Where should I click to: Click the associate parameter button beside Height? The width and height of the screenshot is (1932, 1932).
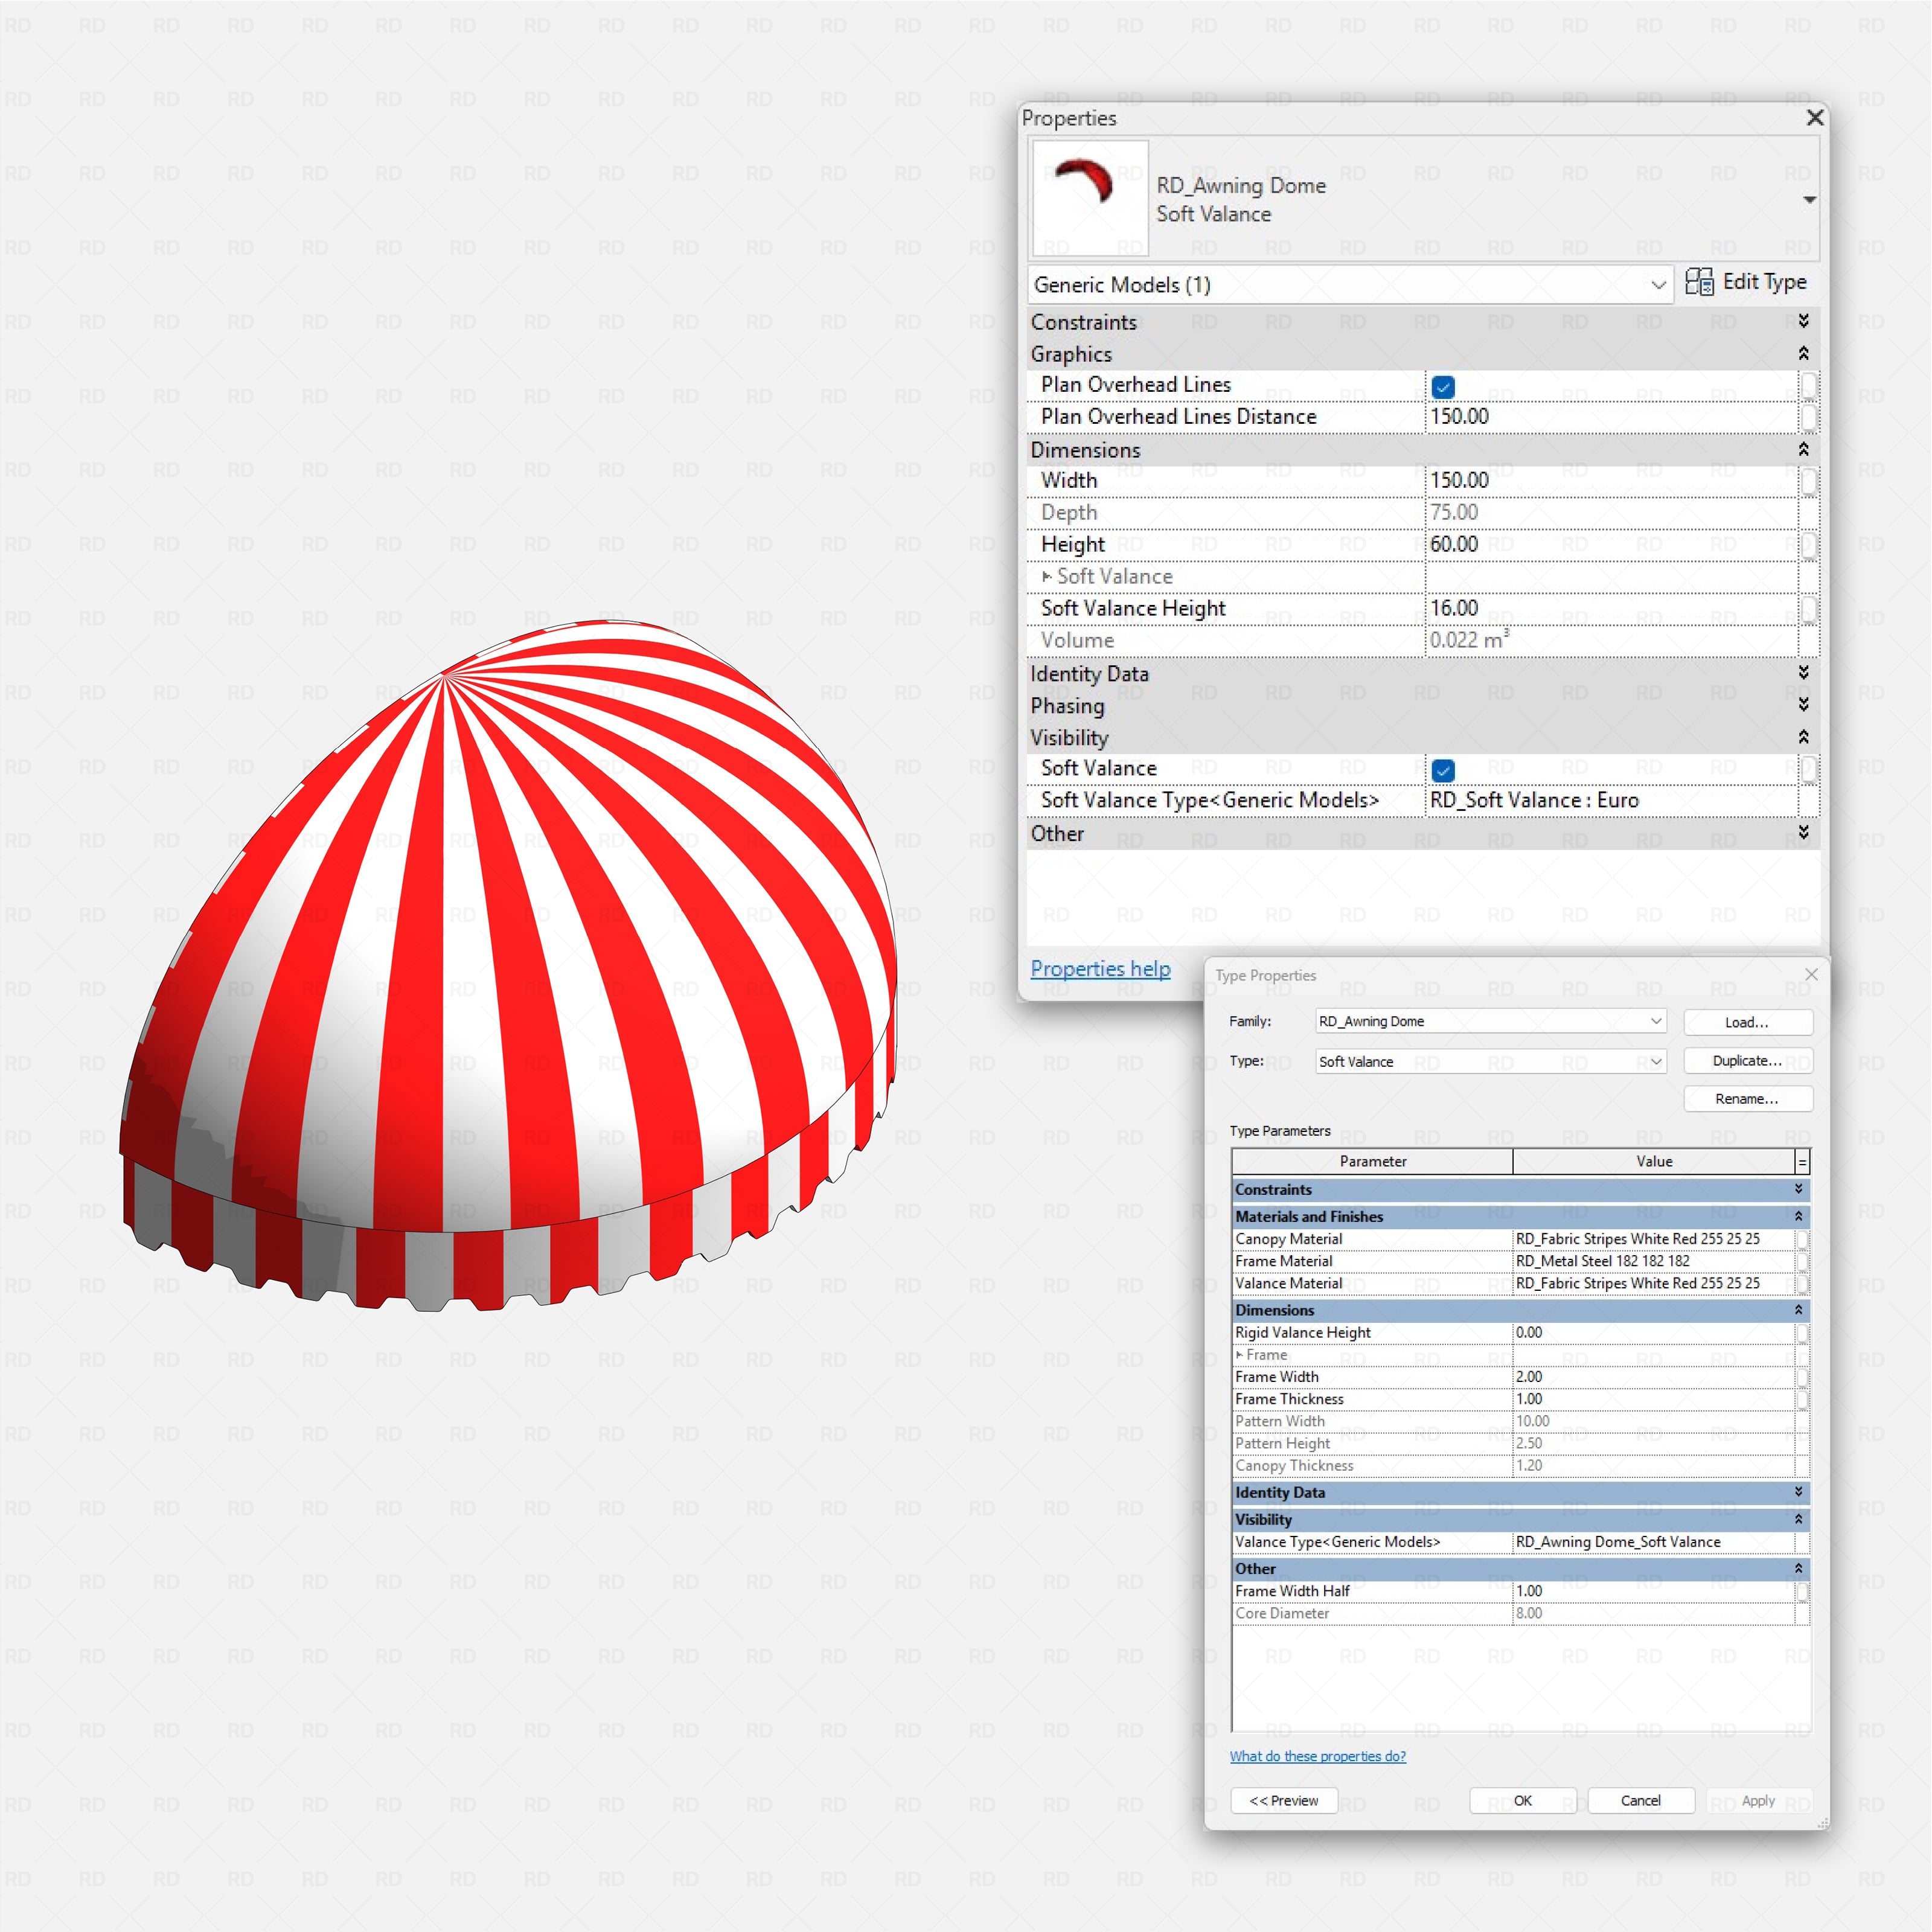(1808, 545)
